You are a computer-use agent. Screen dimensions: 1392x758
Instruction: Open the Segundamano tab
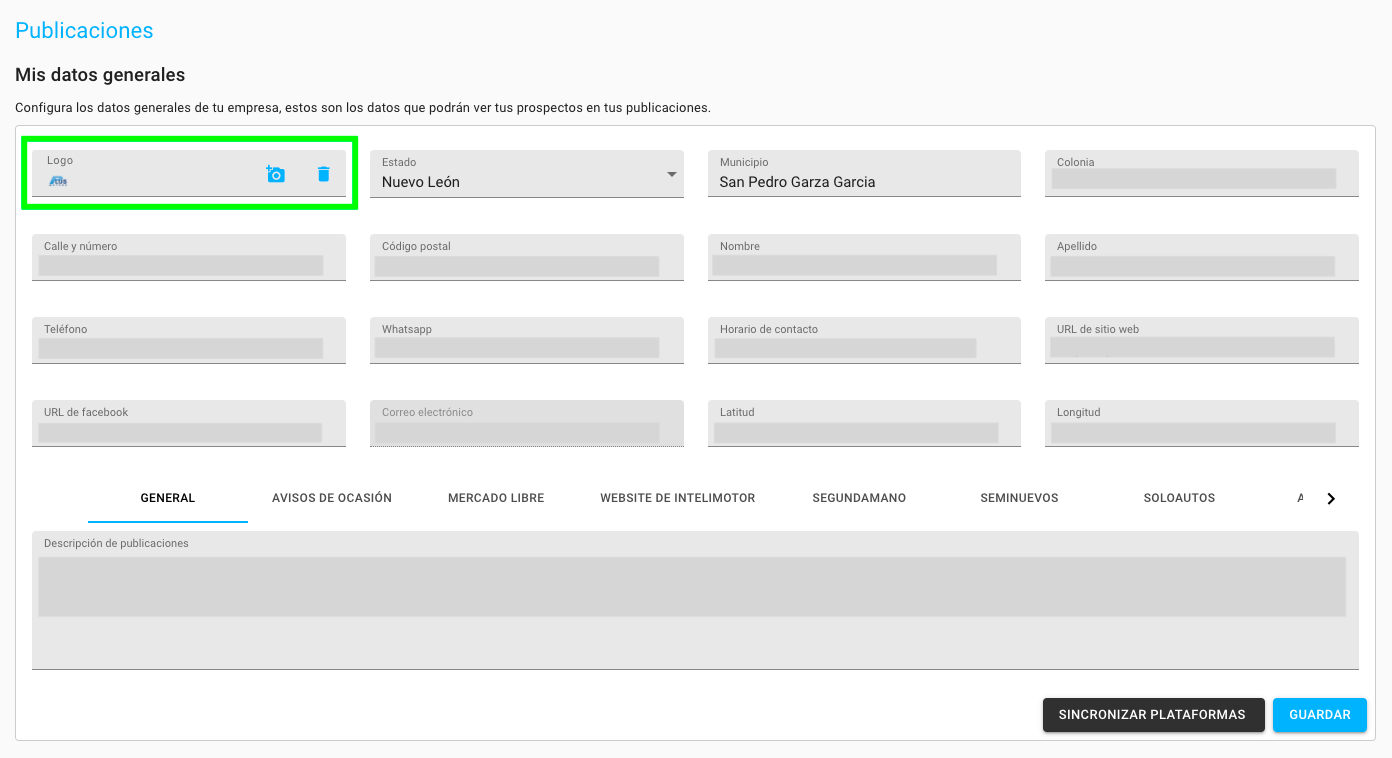(859, 498)
